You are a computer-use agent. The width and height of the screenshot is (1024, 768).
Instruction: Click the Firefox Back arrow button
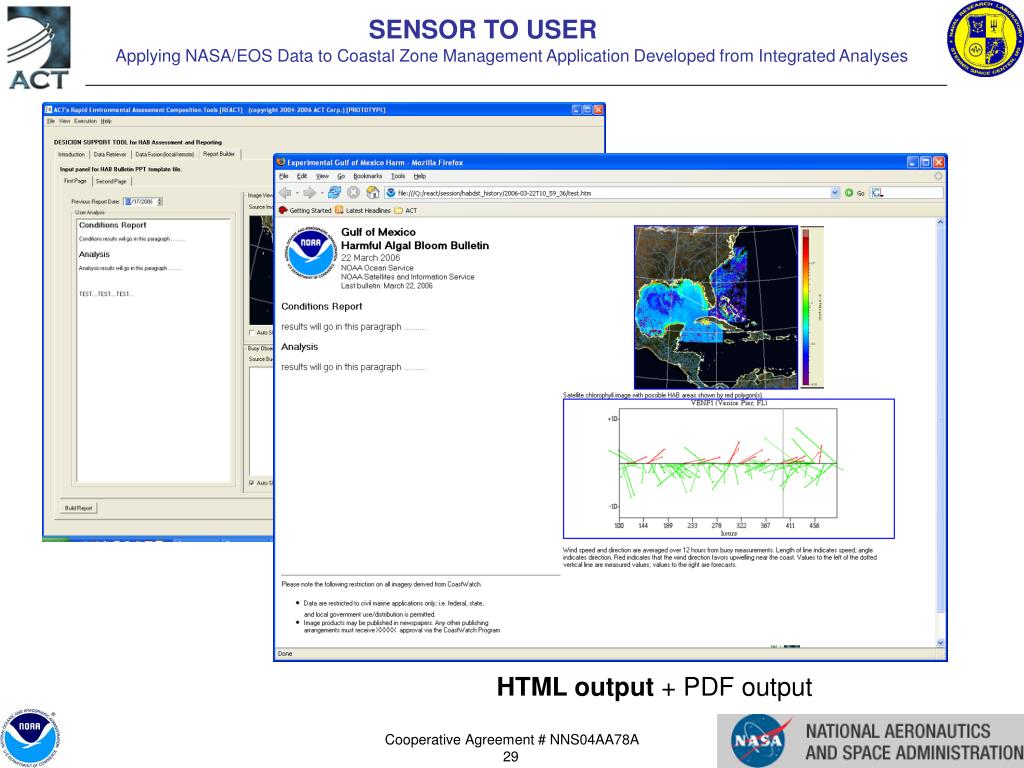[x=285, y=193]
